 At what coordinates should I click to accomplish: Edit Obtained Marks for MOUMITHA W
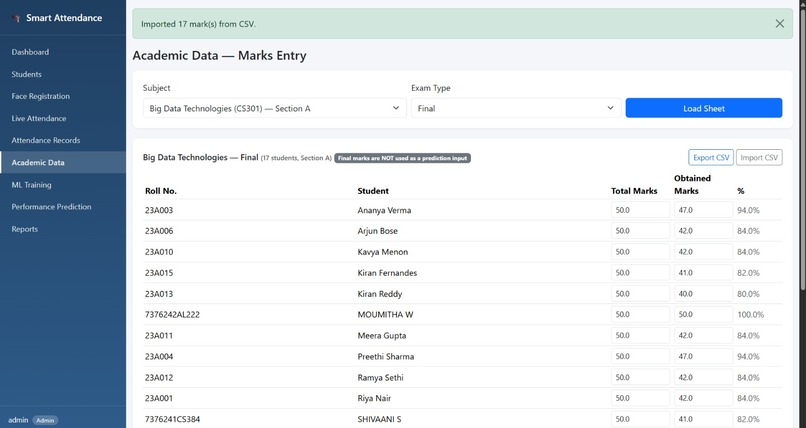coord(703,314)
